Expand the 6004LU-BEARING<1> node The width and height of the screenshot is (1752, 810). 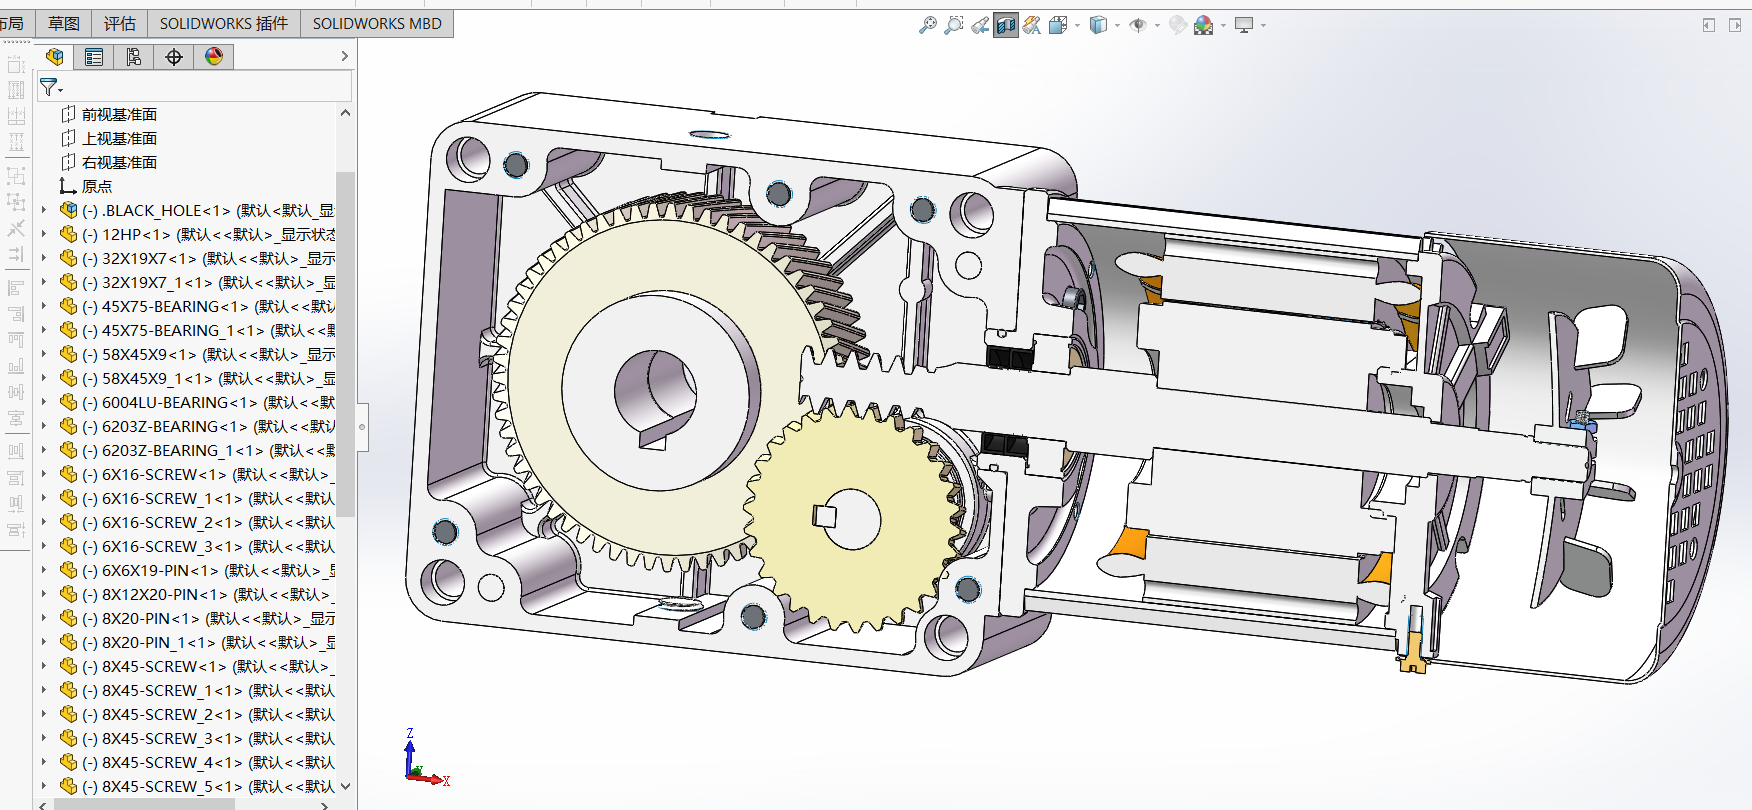(44, 402)
